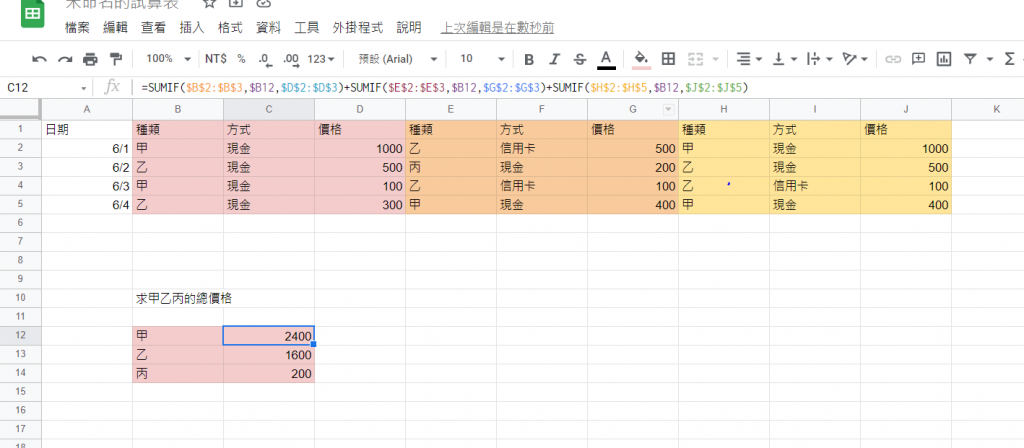This screenshot has width=1024, height=448.
Task: Decrease decimal places
Action: pos(264,59)
